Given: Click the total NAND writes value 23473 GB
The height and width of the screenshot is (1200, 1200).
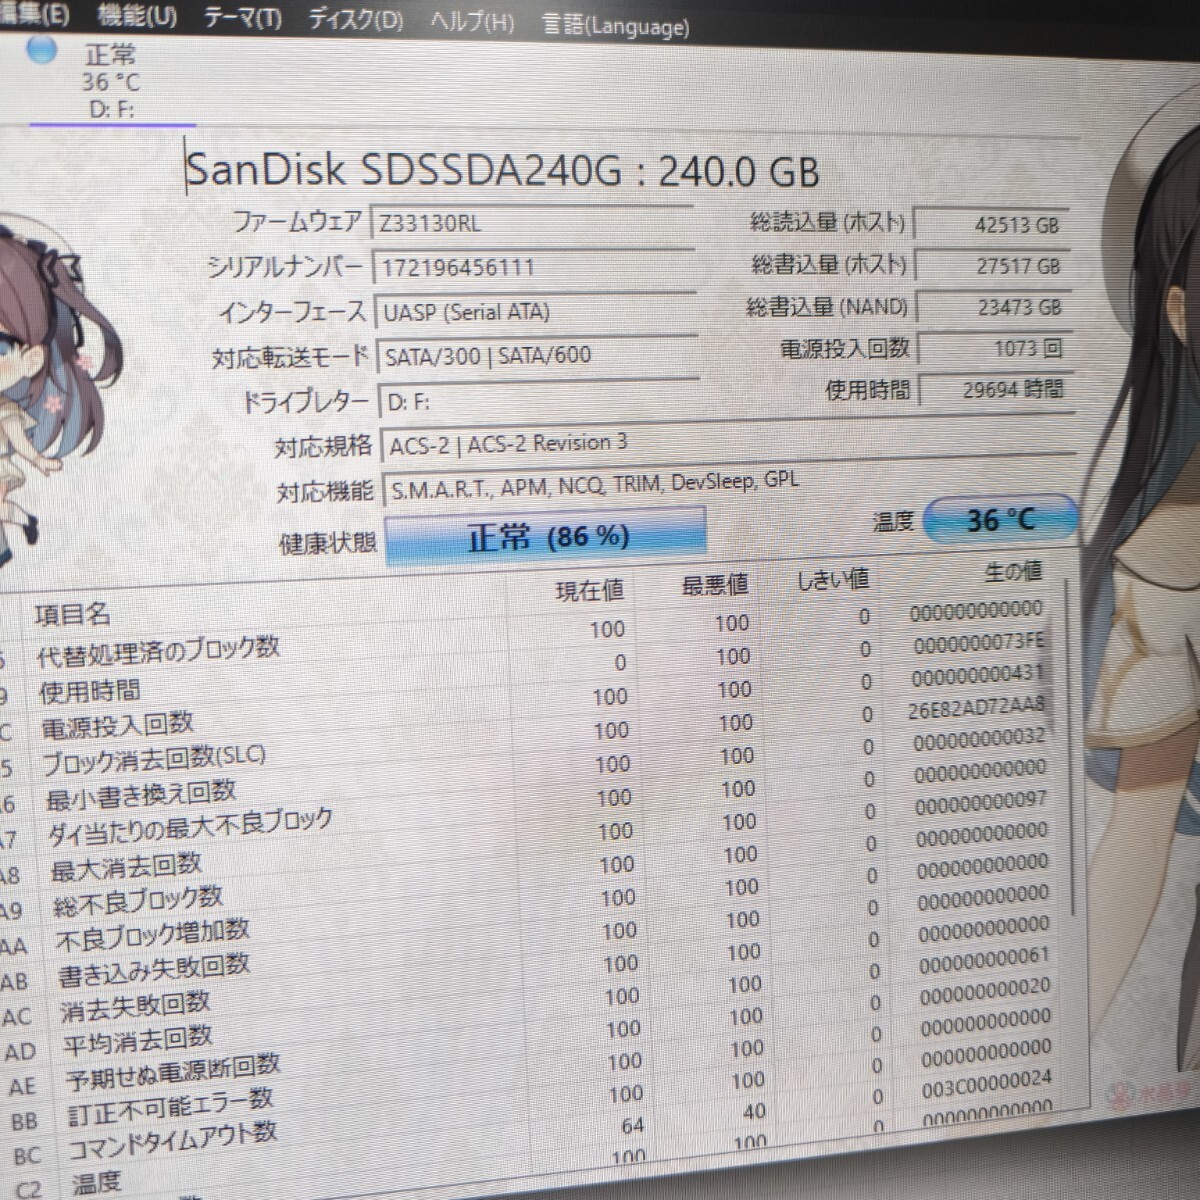Looking at the screenshot, I should [995, 308].
